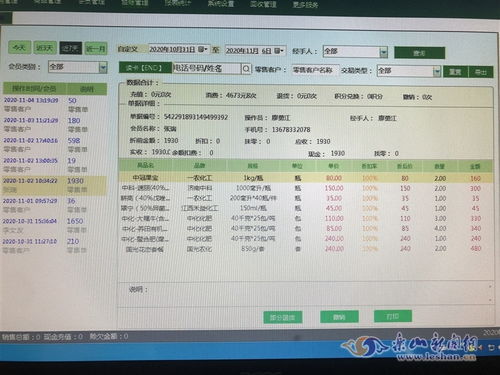
Task: Select the record 2020-11-01 09:57:29
Action: 55,205
